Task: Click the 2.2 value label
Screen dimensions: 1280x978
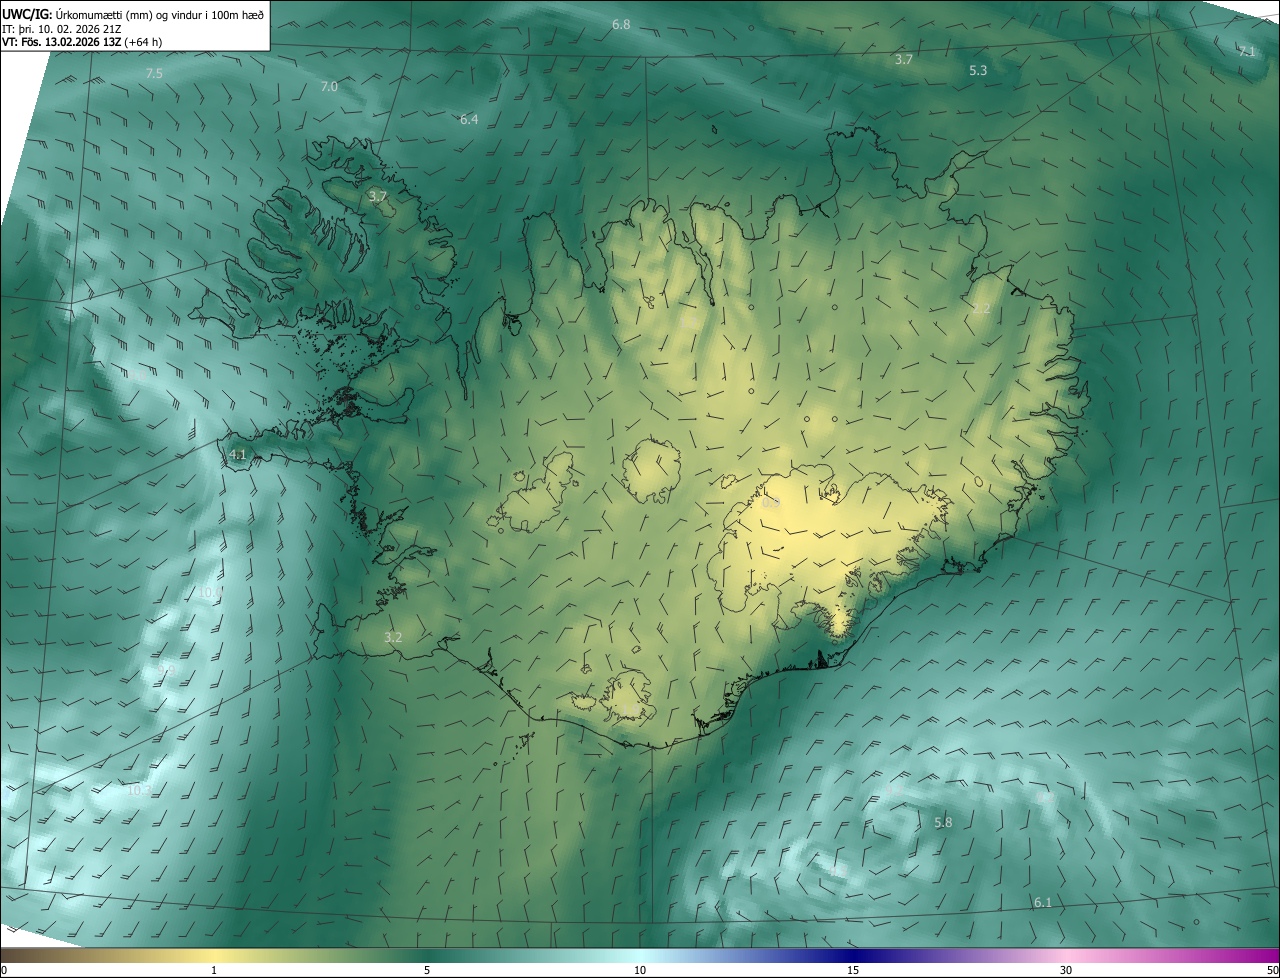Action: [981, 309]
